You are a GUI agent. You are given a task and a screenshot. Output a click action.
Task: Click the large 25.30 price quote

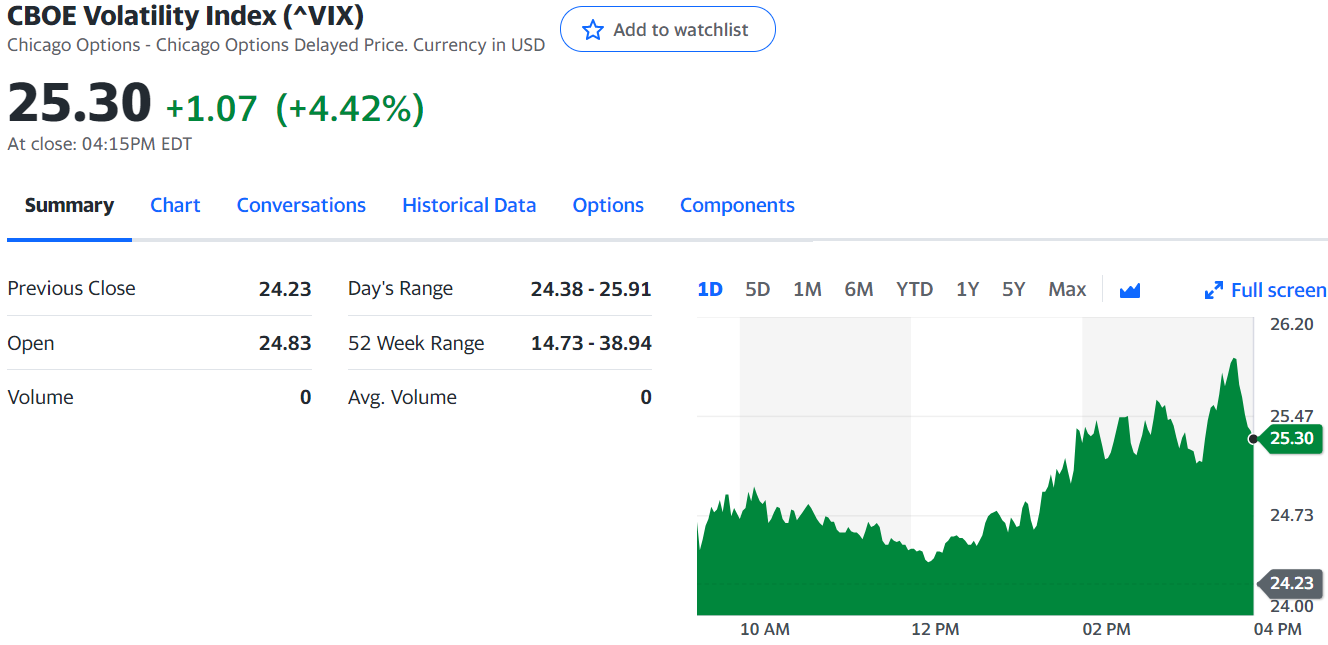pyautogui.click(x=80, y=103)
